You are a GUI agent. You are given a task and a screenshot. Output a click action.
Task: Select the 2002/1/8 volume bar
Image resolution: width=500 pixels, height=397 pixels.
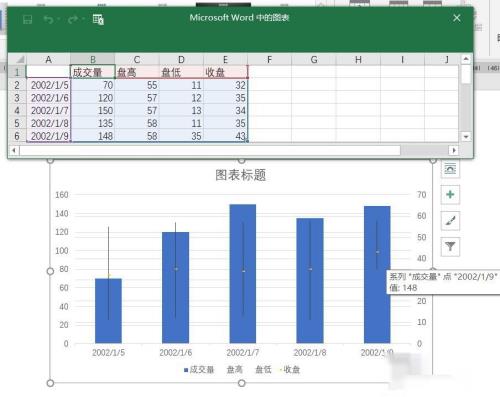click(310, 280)
